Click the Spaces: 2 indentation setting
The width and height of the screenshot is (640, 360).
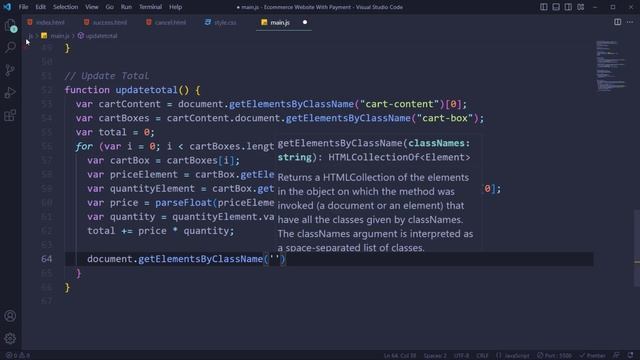[x=435, y=356]
